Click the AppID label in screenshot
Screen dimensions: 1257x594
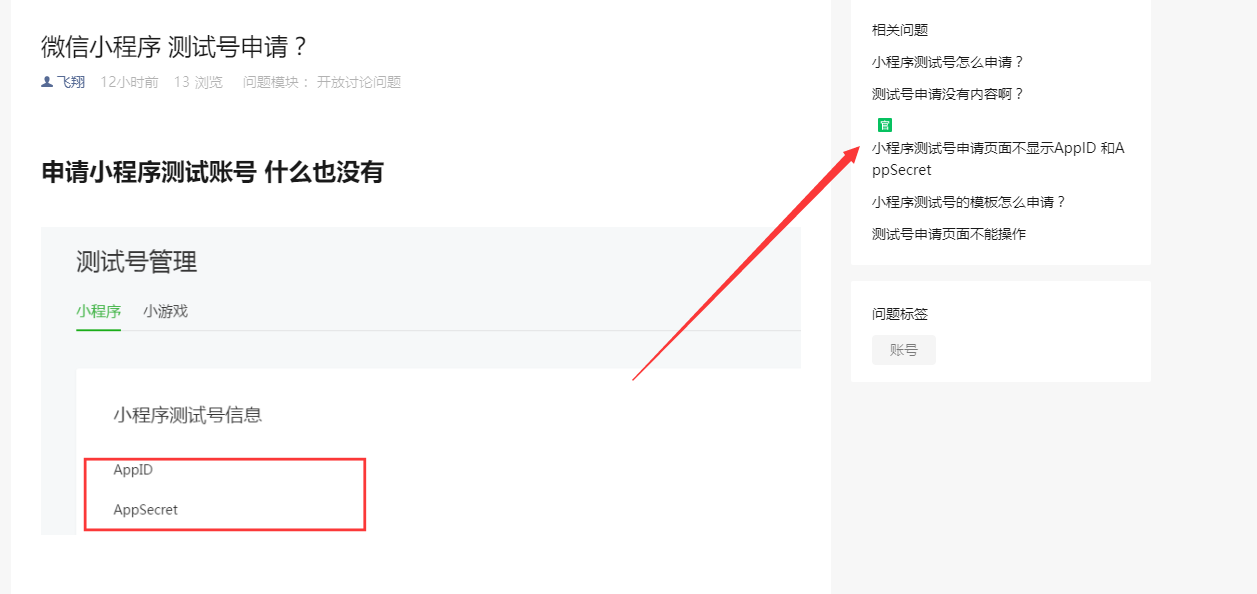tap(133, 470)
